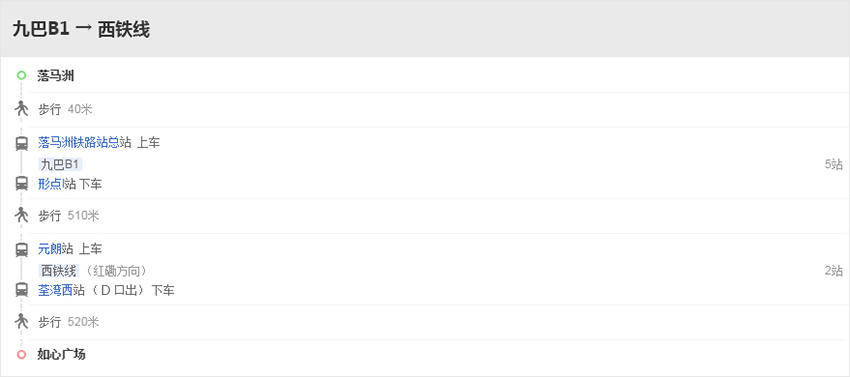Click the walking icon next to 步行 520米
The width and height of the screenshot is (850, 377).
pos(22,322)
